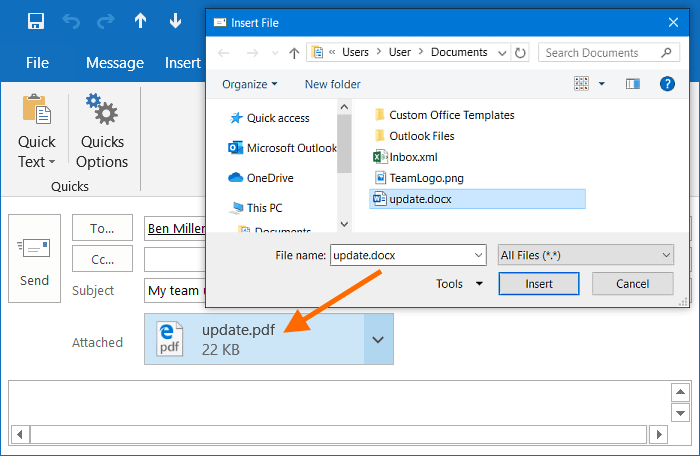The width and height of the screenshot is (700, 456).
Task: Click into the Subject text field
Action: coord(175,291)
